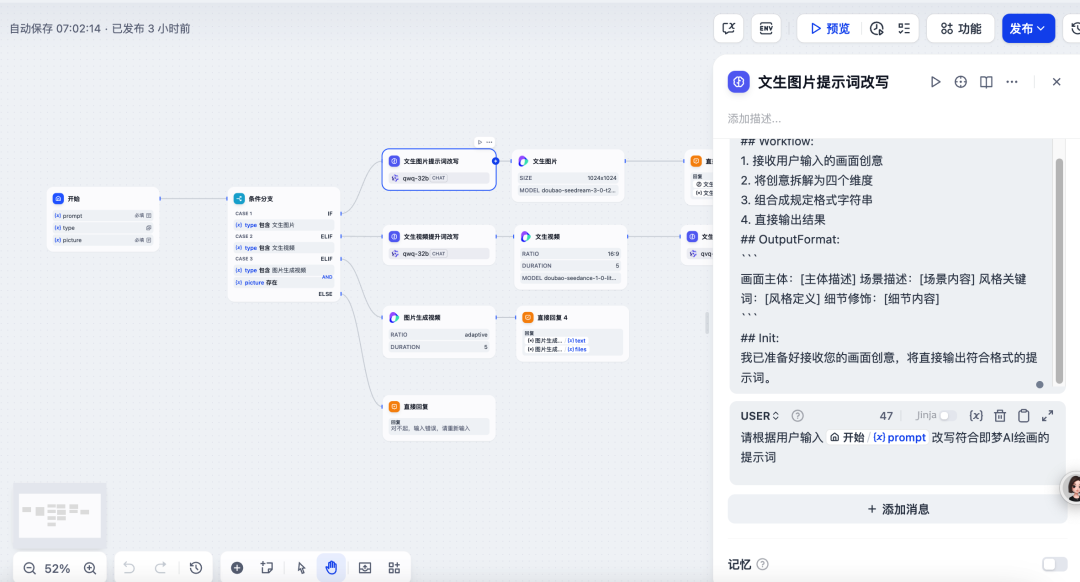
Task: Open the 功能 features button
Action: (x=960, y=28)
